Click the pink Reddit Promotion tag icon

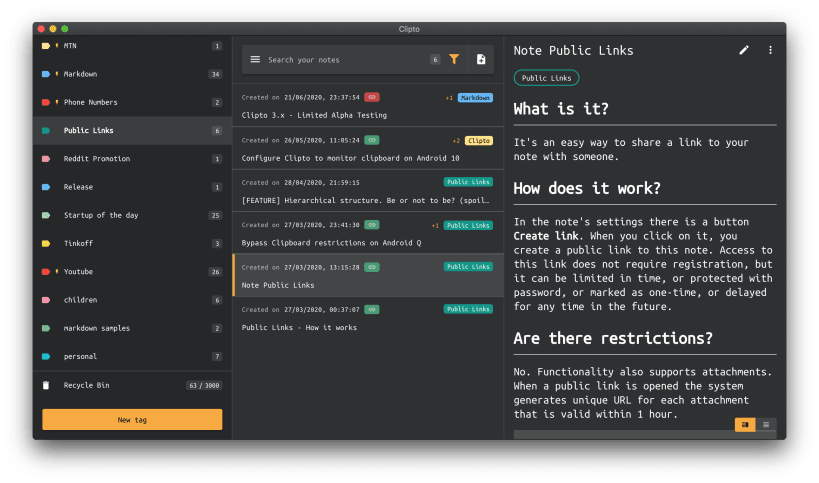click(46, 159)
